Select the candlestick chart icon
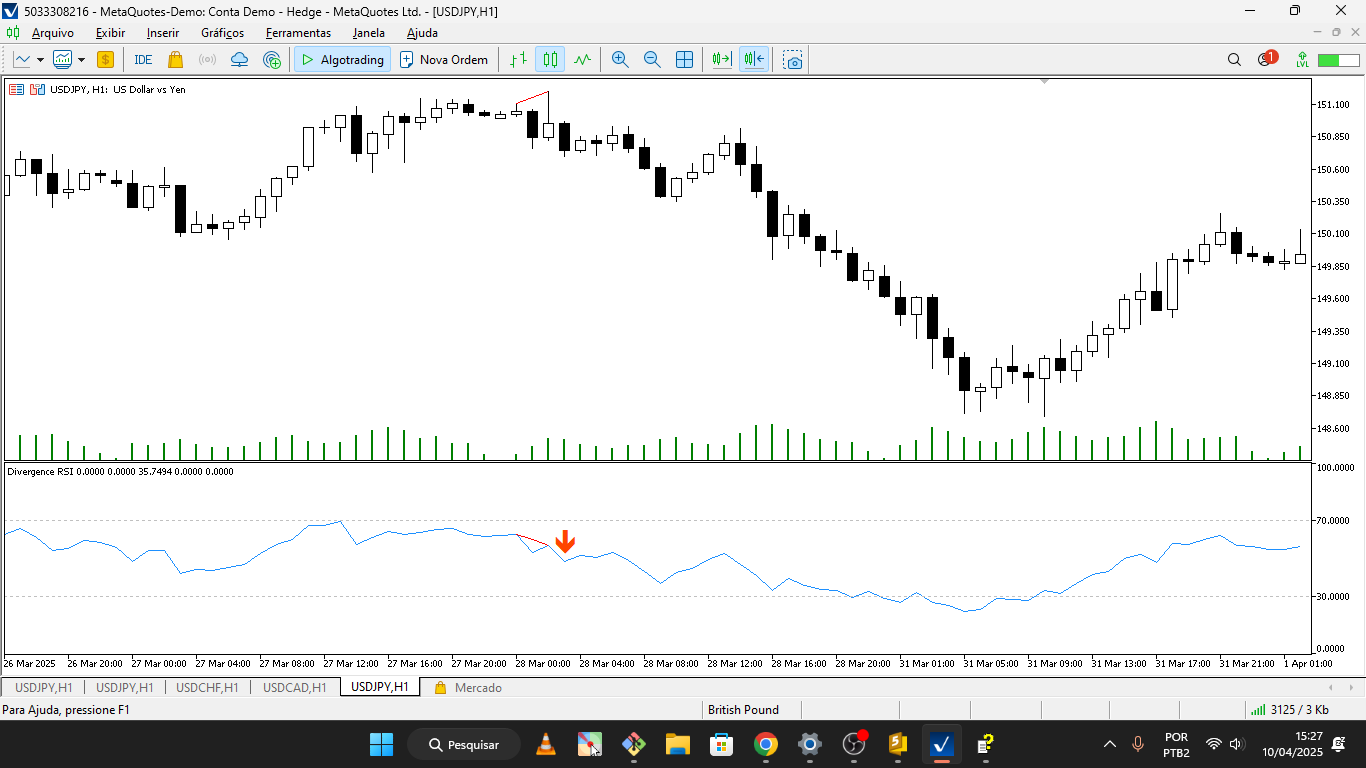The width and height of the screenshot is (1366, 768). coord(548,59)
